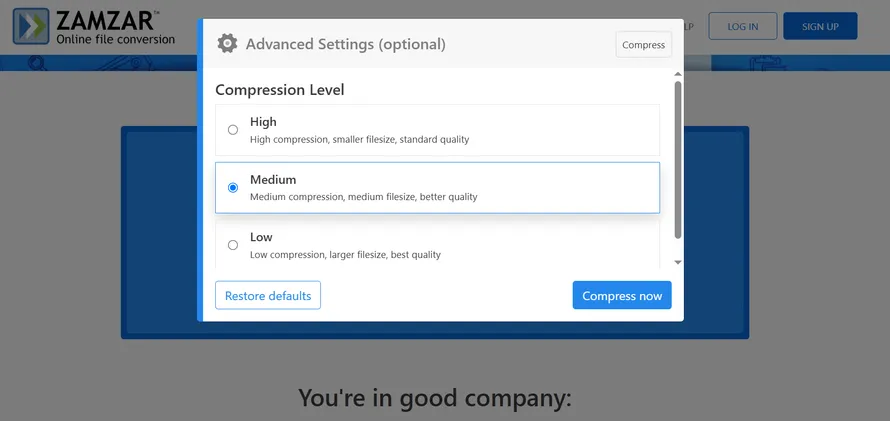Click the scrollbar up arrow
Image resolution: width=890 pixels, height=421 pixels.
click(x=678, y=74)
